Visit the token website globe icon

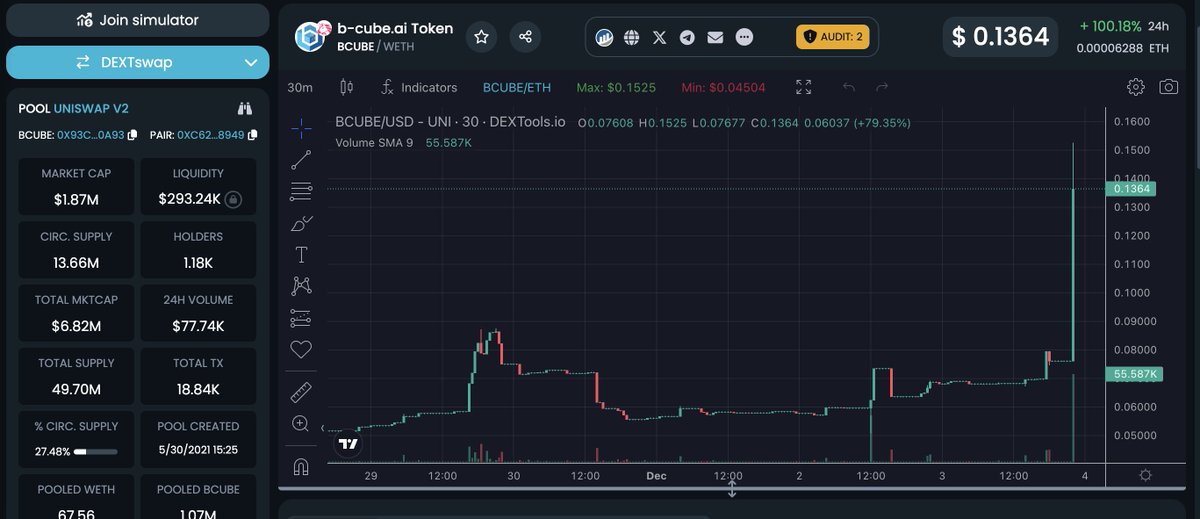pos(631,37)
